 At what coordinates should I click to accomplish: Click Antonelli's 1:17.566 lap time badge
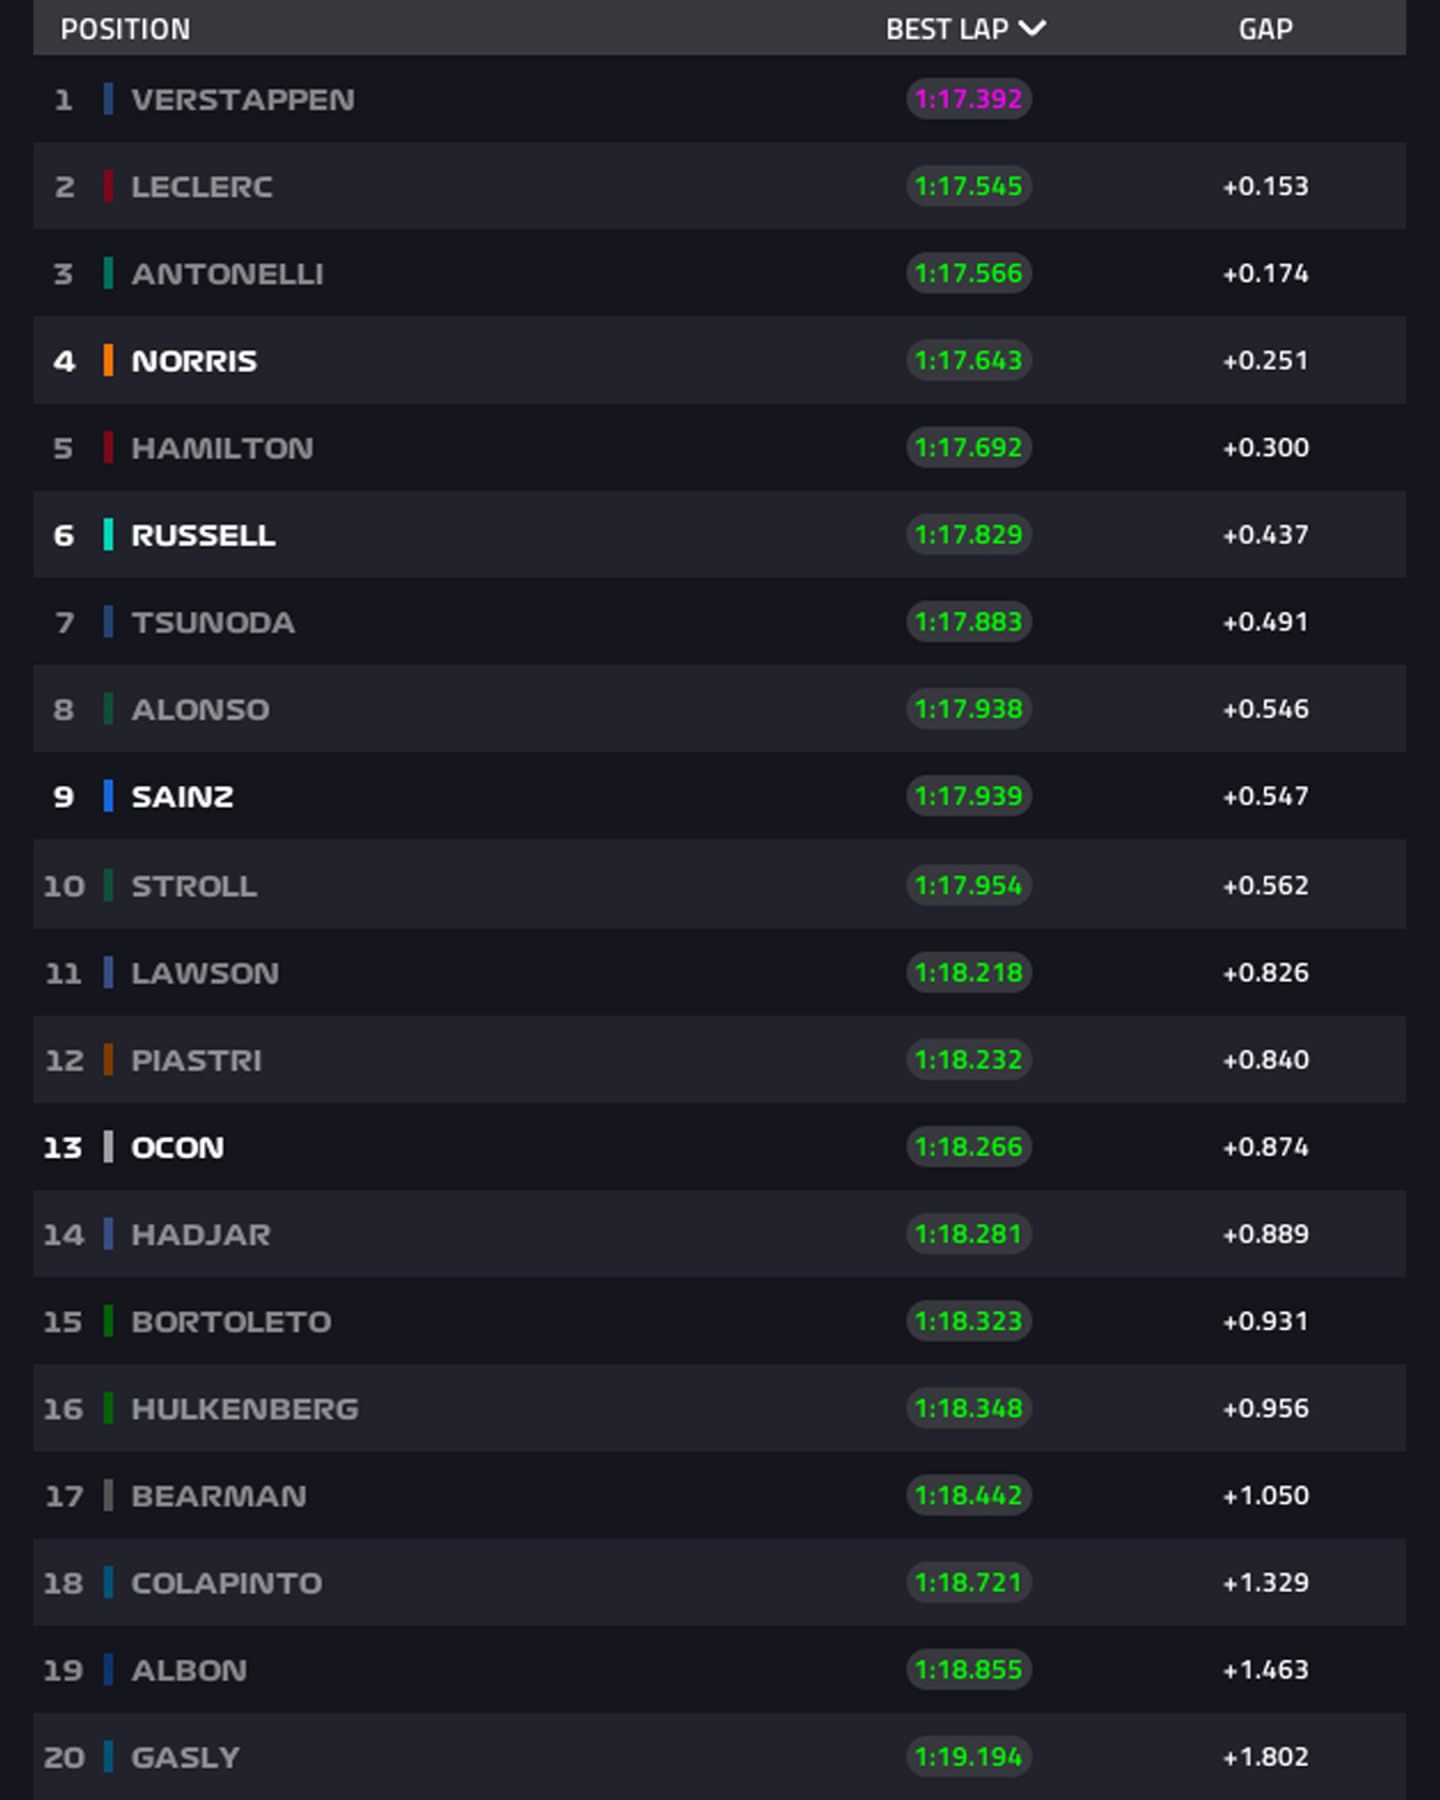click(968, 273)
